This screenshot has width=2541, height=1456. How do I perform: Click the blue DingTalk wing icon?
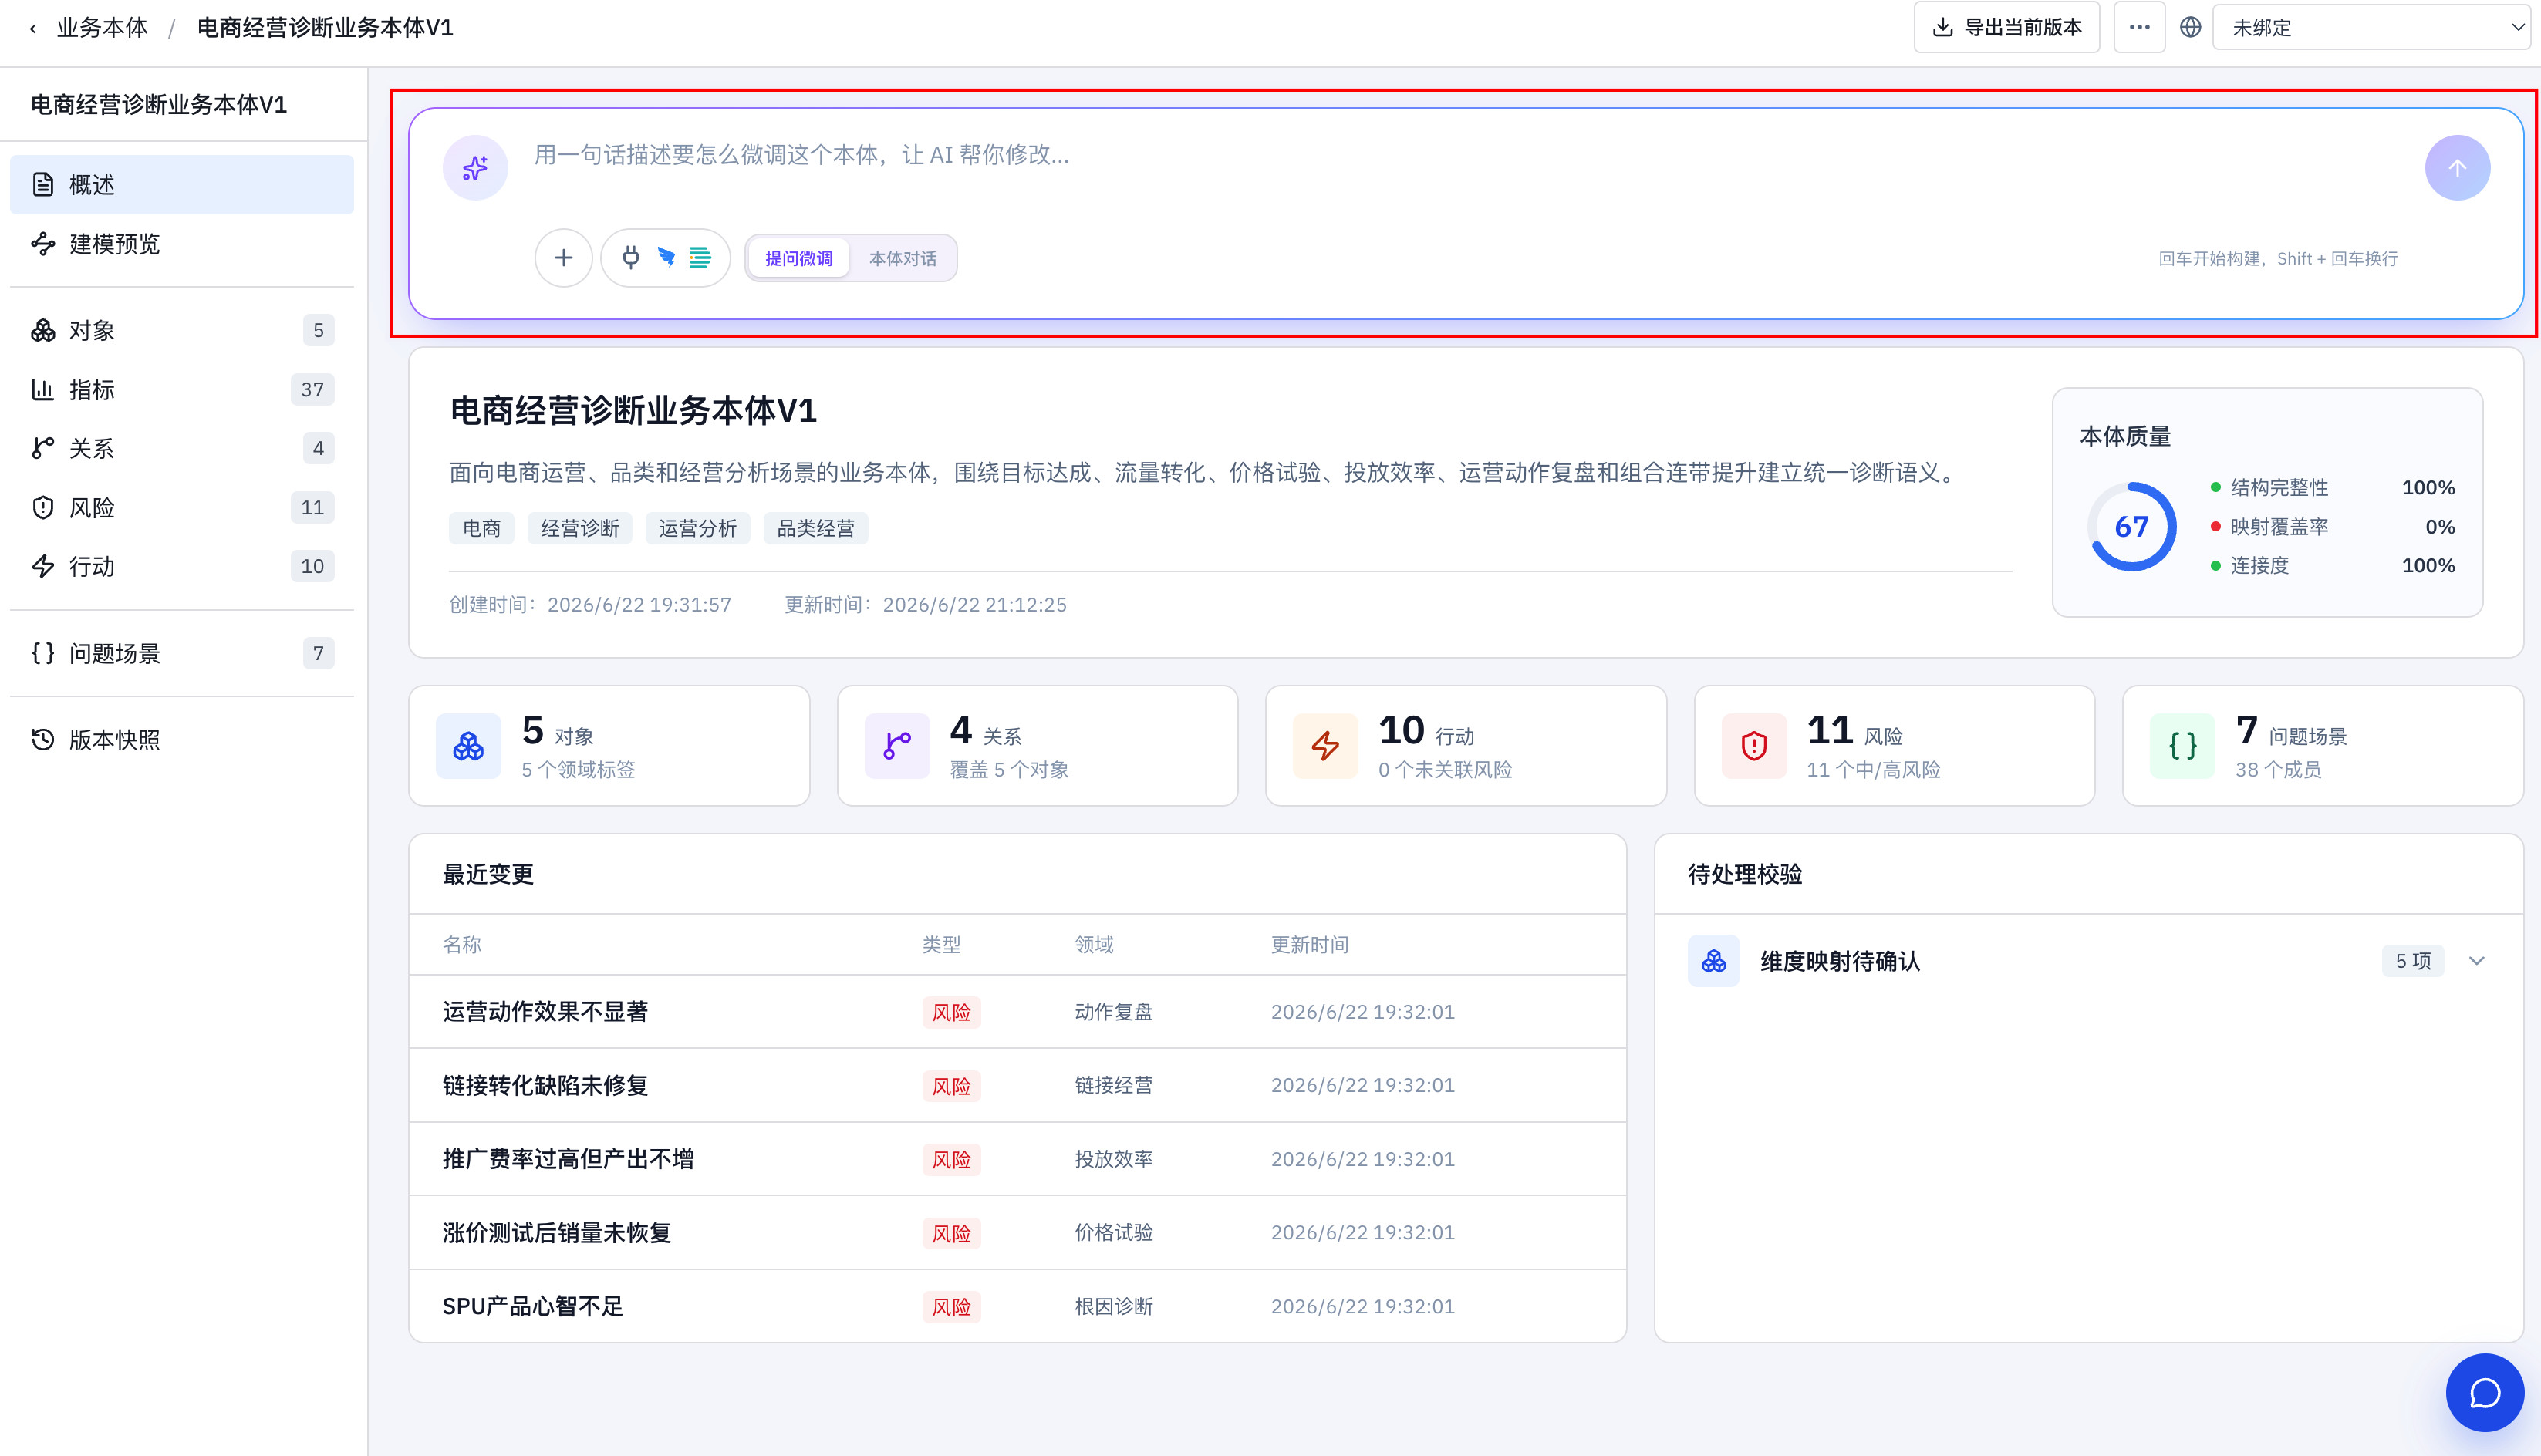[x=666, y=258]
